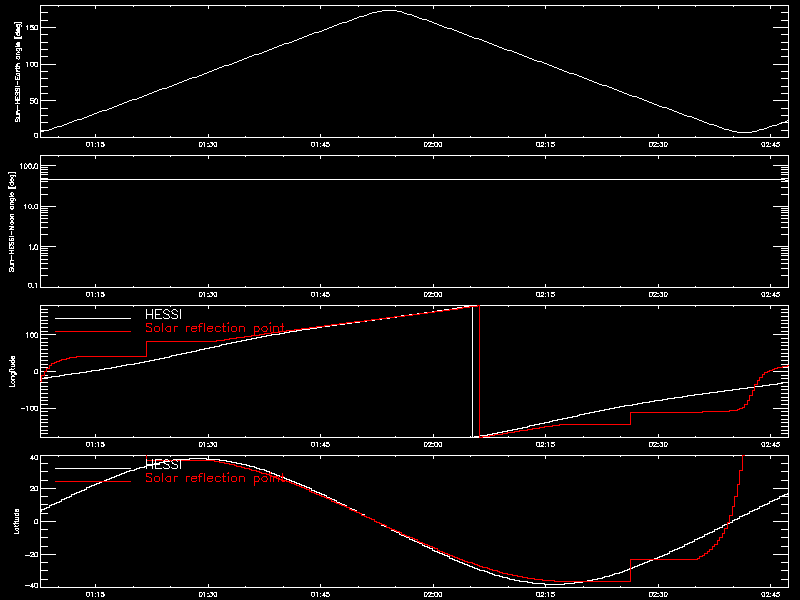Click red legend line sample in Latitude panel

[x=93, y=482]
